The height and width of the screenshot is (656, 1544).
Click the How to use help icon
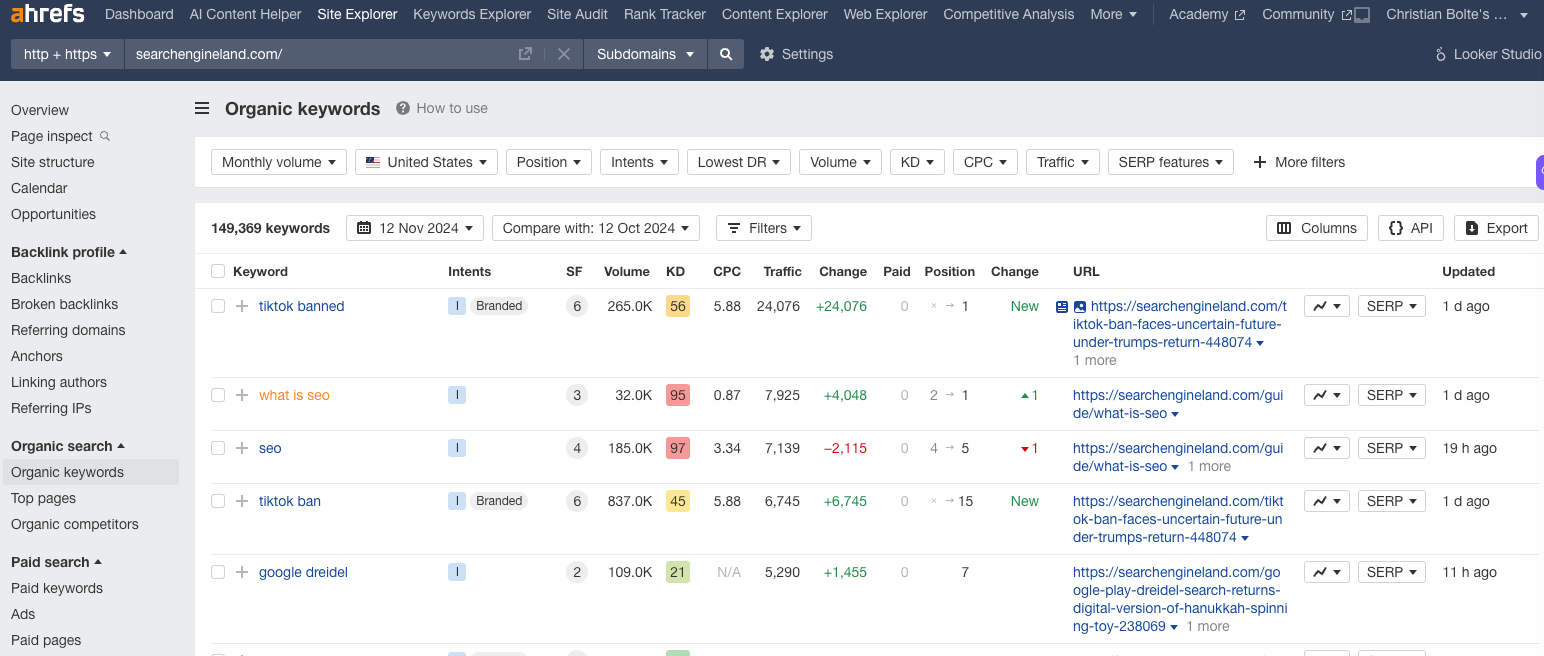[x=403, y=108]
